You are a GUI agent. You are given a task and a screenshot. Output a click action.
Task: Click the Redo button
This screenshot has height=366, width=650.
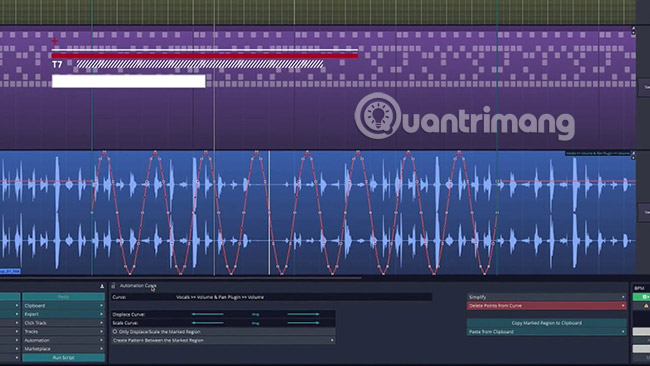[63, 297]
